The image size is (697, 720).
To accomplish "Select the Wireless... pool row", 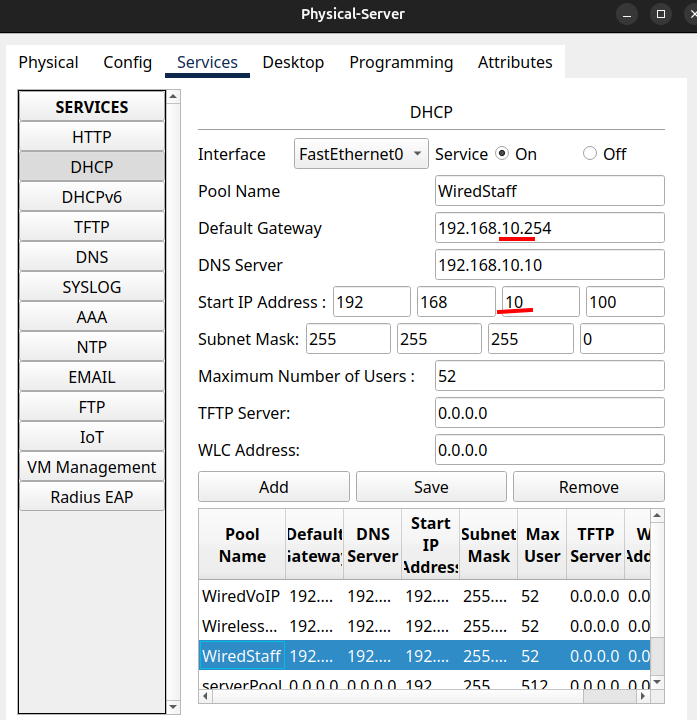I will (x=425, y=625).
